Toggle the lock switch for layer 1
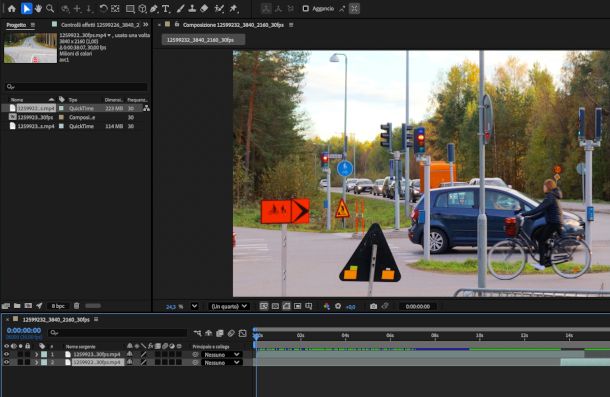 click(28, 354)
